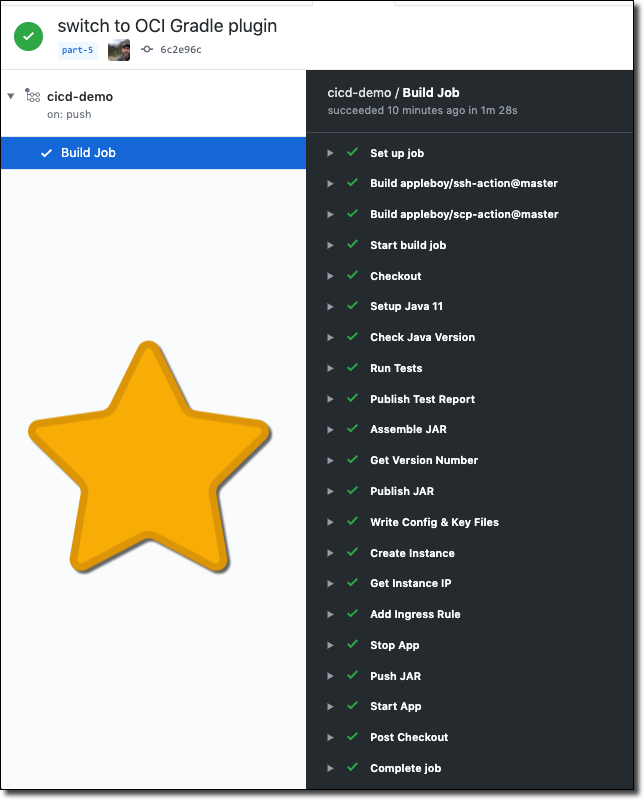
Task: Click the commit hash icon
Action: pyautogui.click(x=147, y=50)
